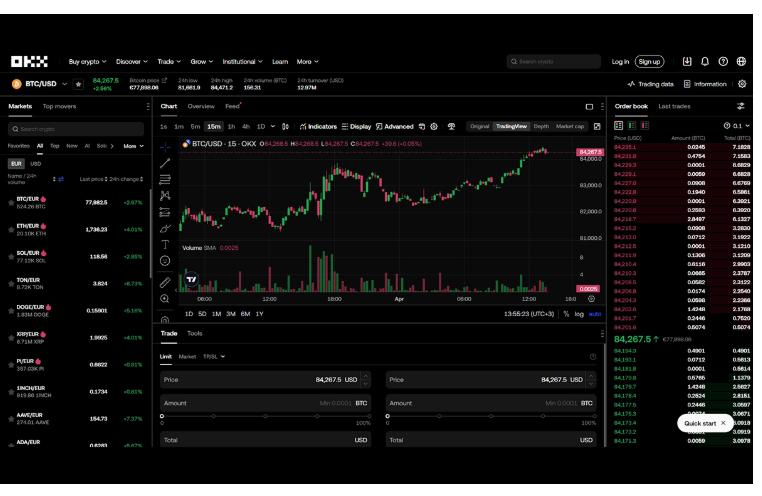762x496 pixels.
Task: Switch currency filter to USD
Action: [x=35, y=163]
